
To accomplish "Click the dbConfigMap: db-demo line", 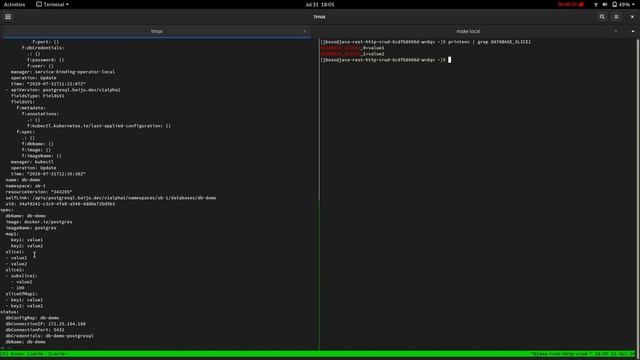I will click(32, 318).
